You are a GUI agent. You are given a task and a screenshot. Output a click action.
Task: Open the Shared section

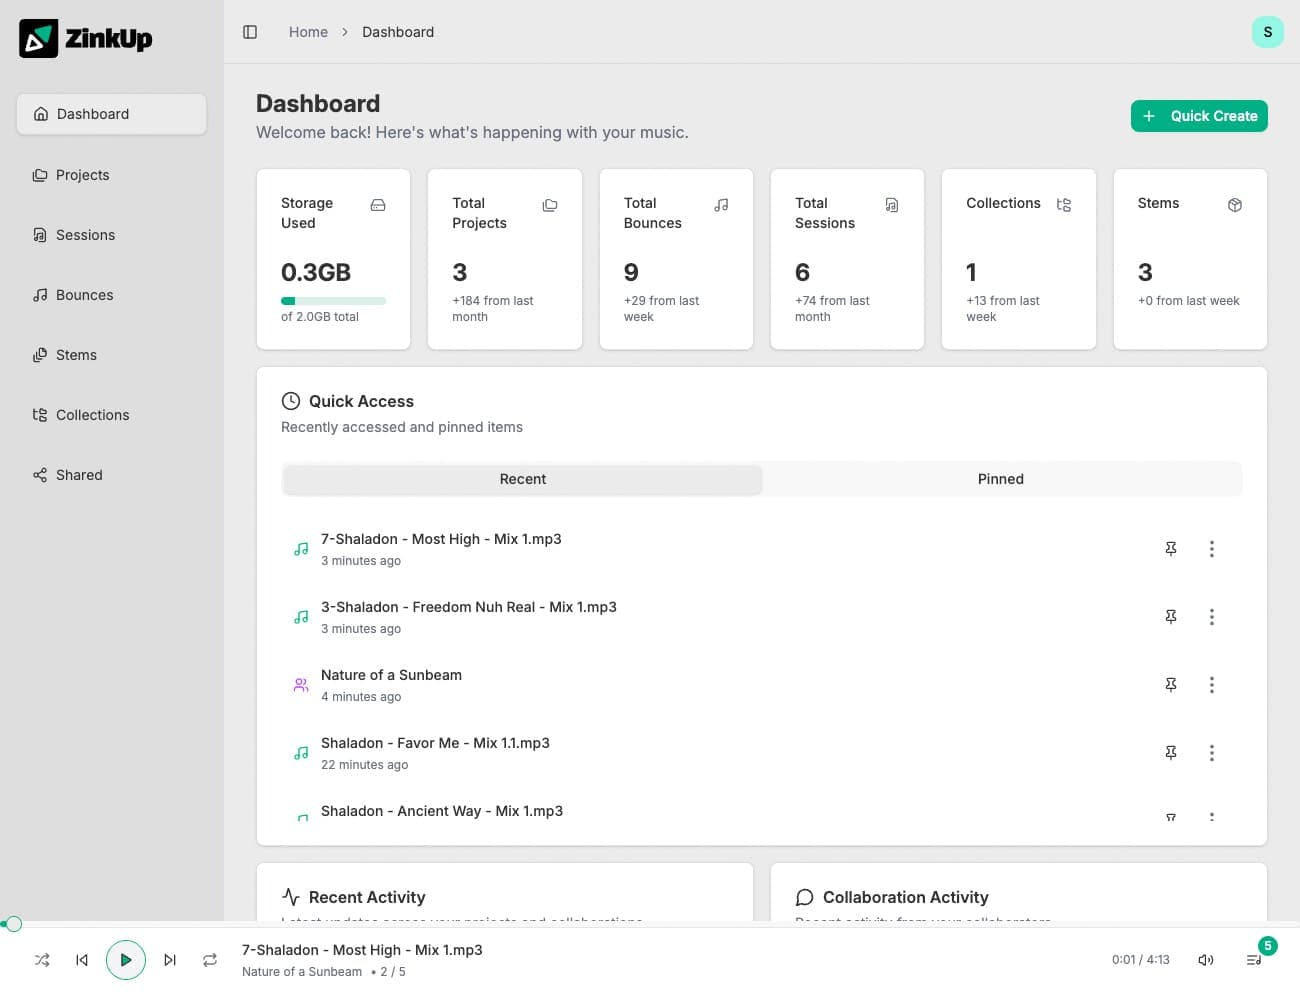pyautogui.click(x=79, y=475)
